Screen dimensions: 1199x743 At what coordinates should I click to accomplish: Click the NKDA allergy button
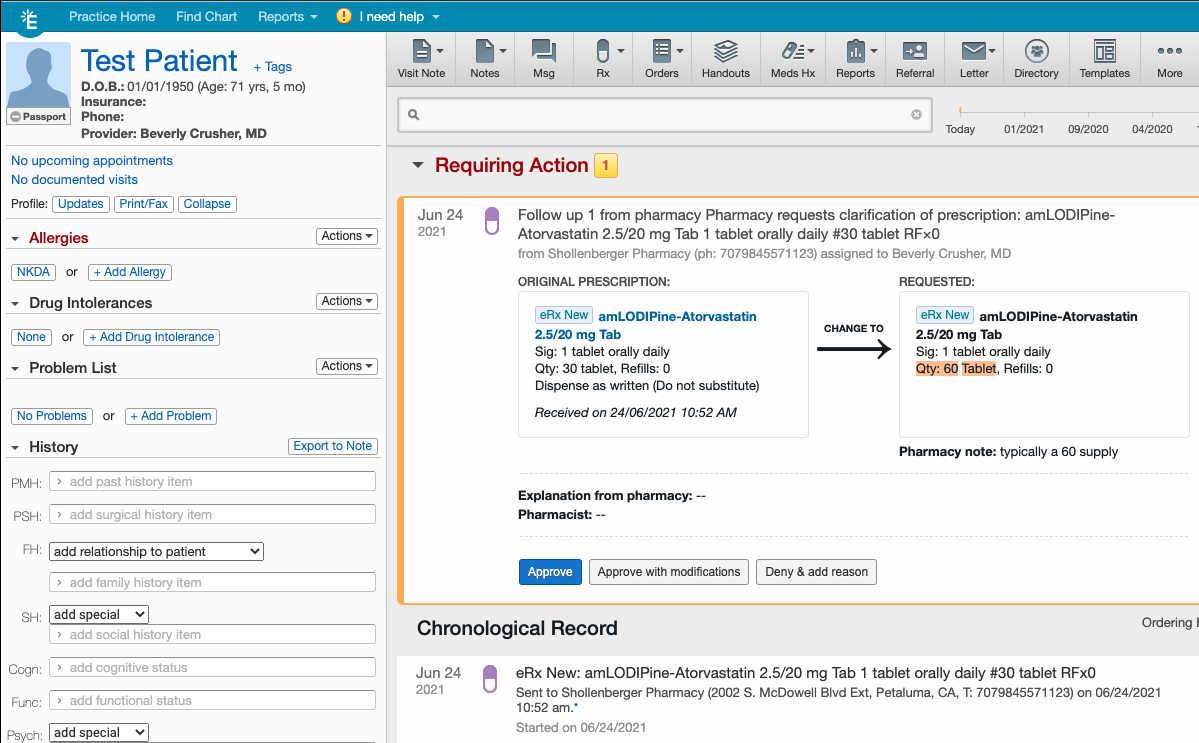tap(34, 272)
